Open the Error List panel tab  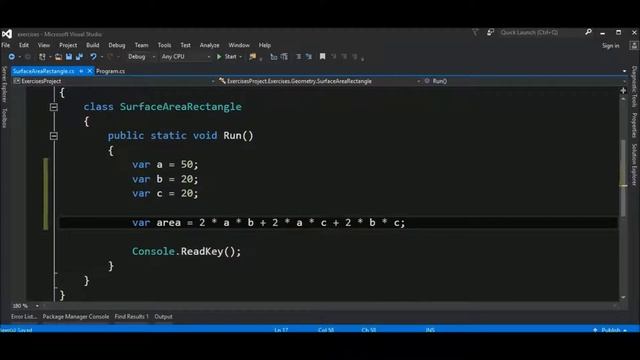pyautogui.click(x=24, y=317)
